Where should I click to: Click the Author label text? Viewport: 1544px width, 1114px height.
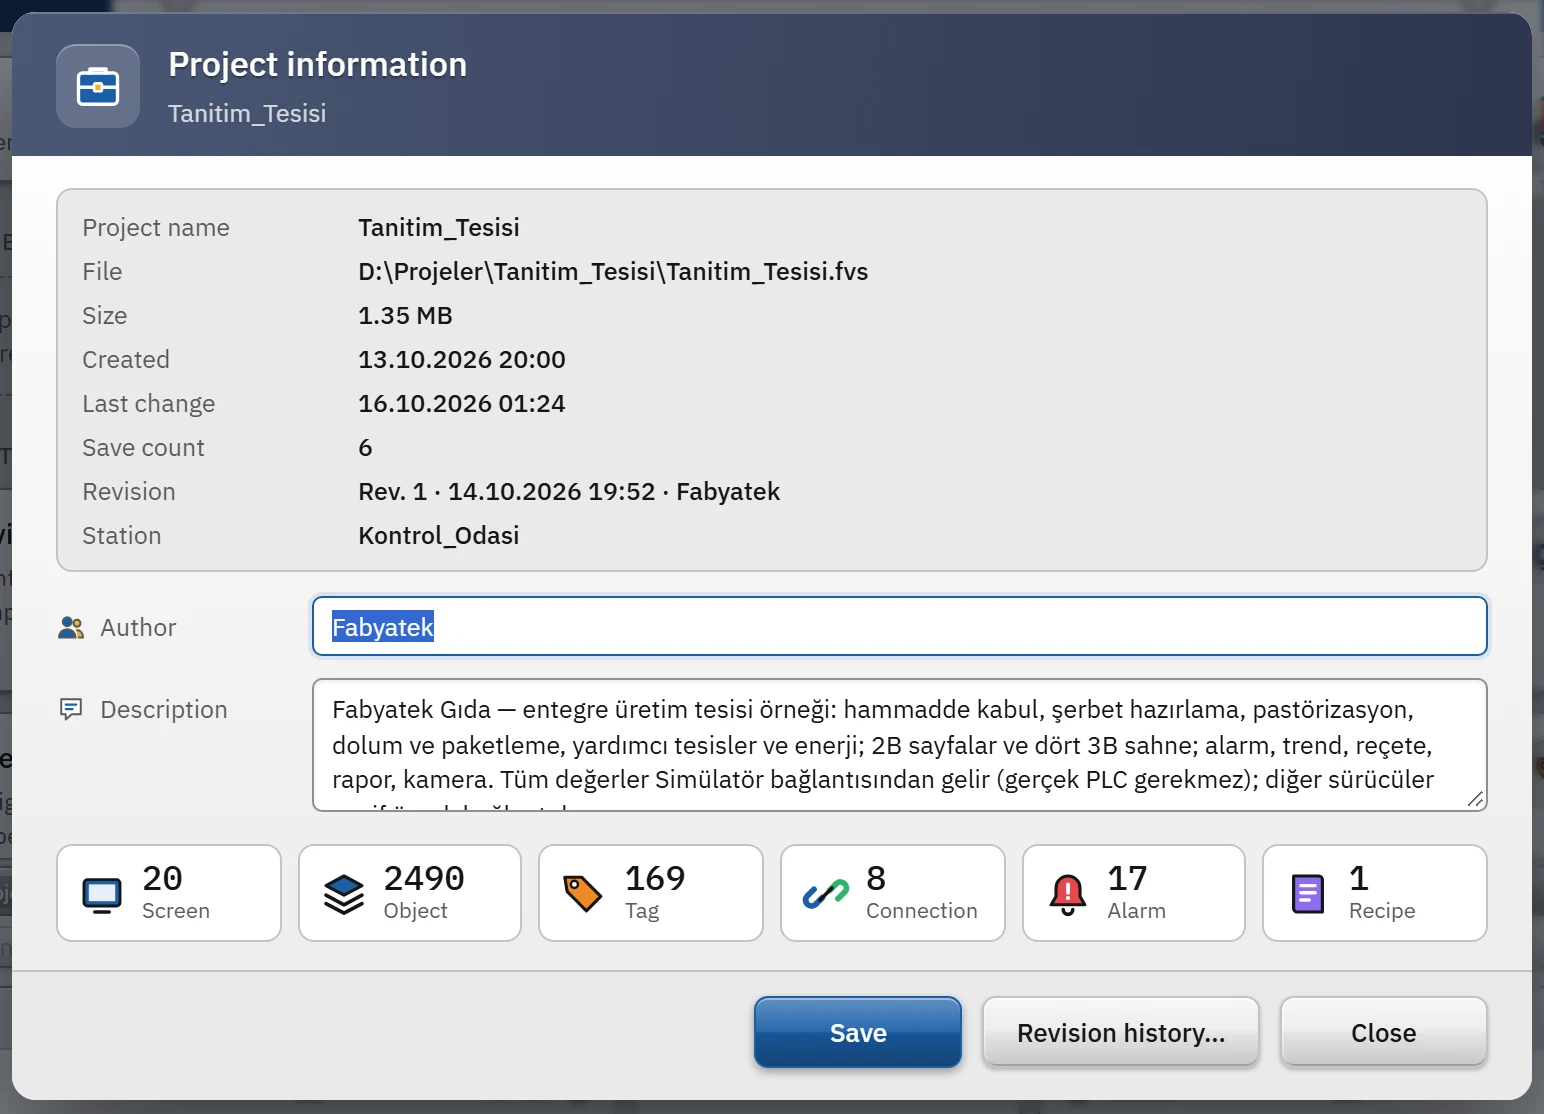138,628
